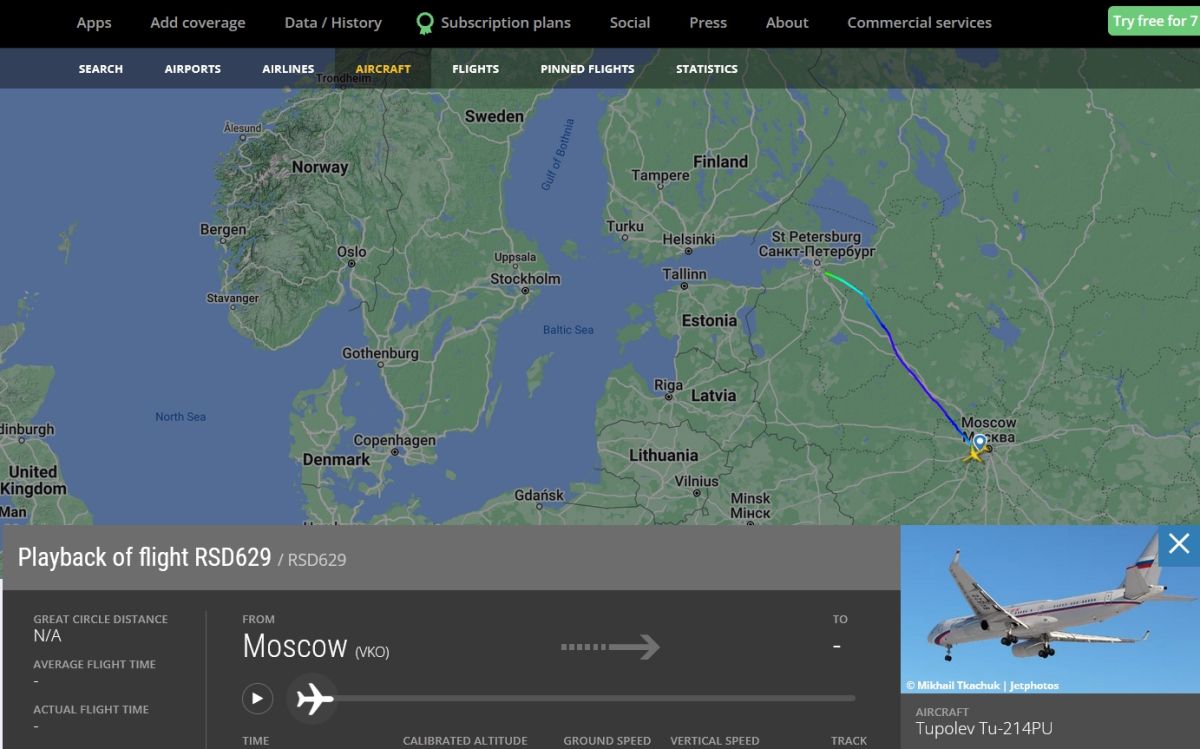
Task: Close the flight playback panel
Action: click(x=1179, y=544)
